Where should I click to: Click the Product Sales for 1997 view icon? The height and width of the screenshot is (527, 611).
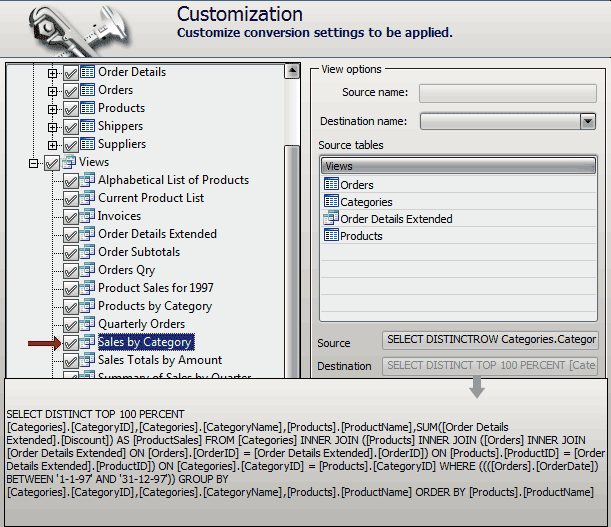click(87, 288)
